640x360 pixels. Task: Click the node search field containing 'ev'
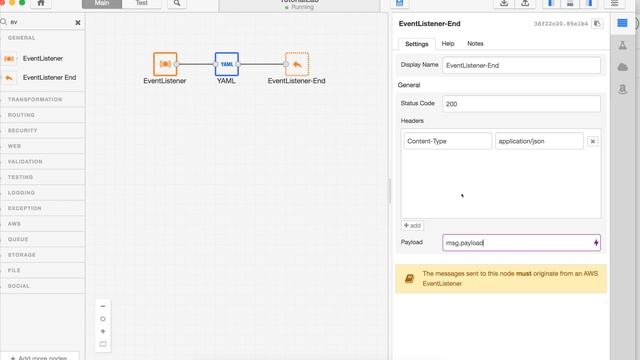(x=41, y=22)
